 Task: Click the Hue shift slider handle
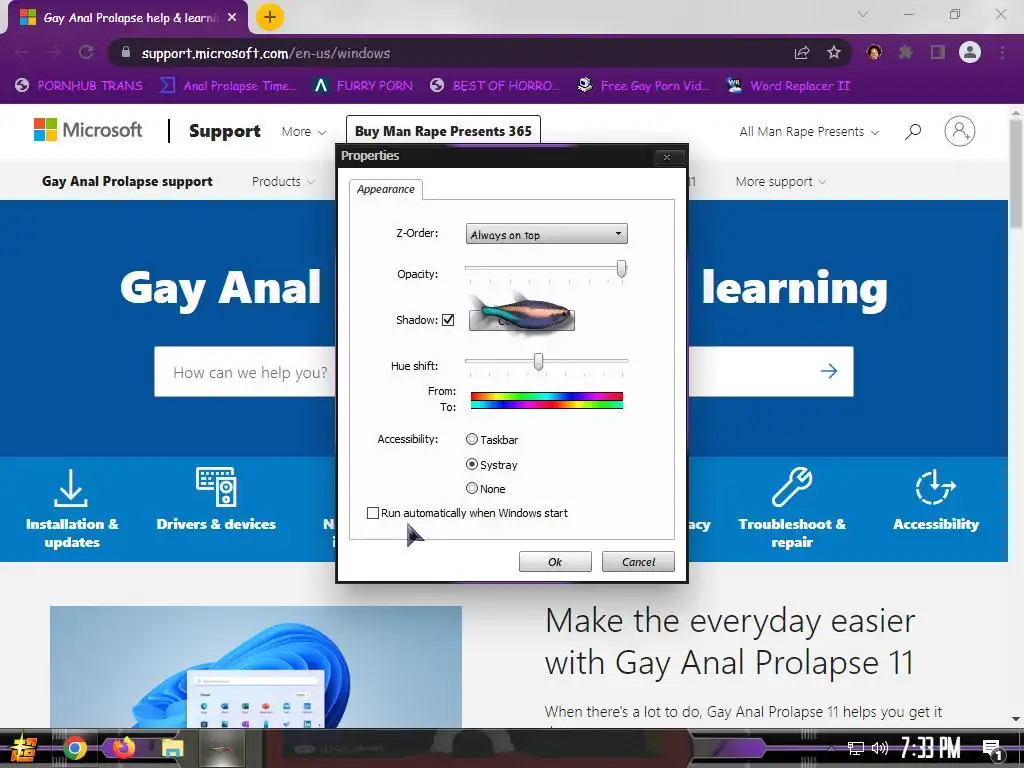pyautogui.click(x=538, y=361)
